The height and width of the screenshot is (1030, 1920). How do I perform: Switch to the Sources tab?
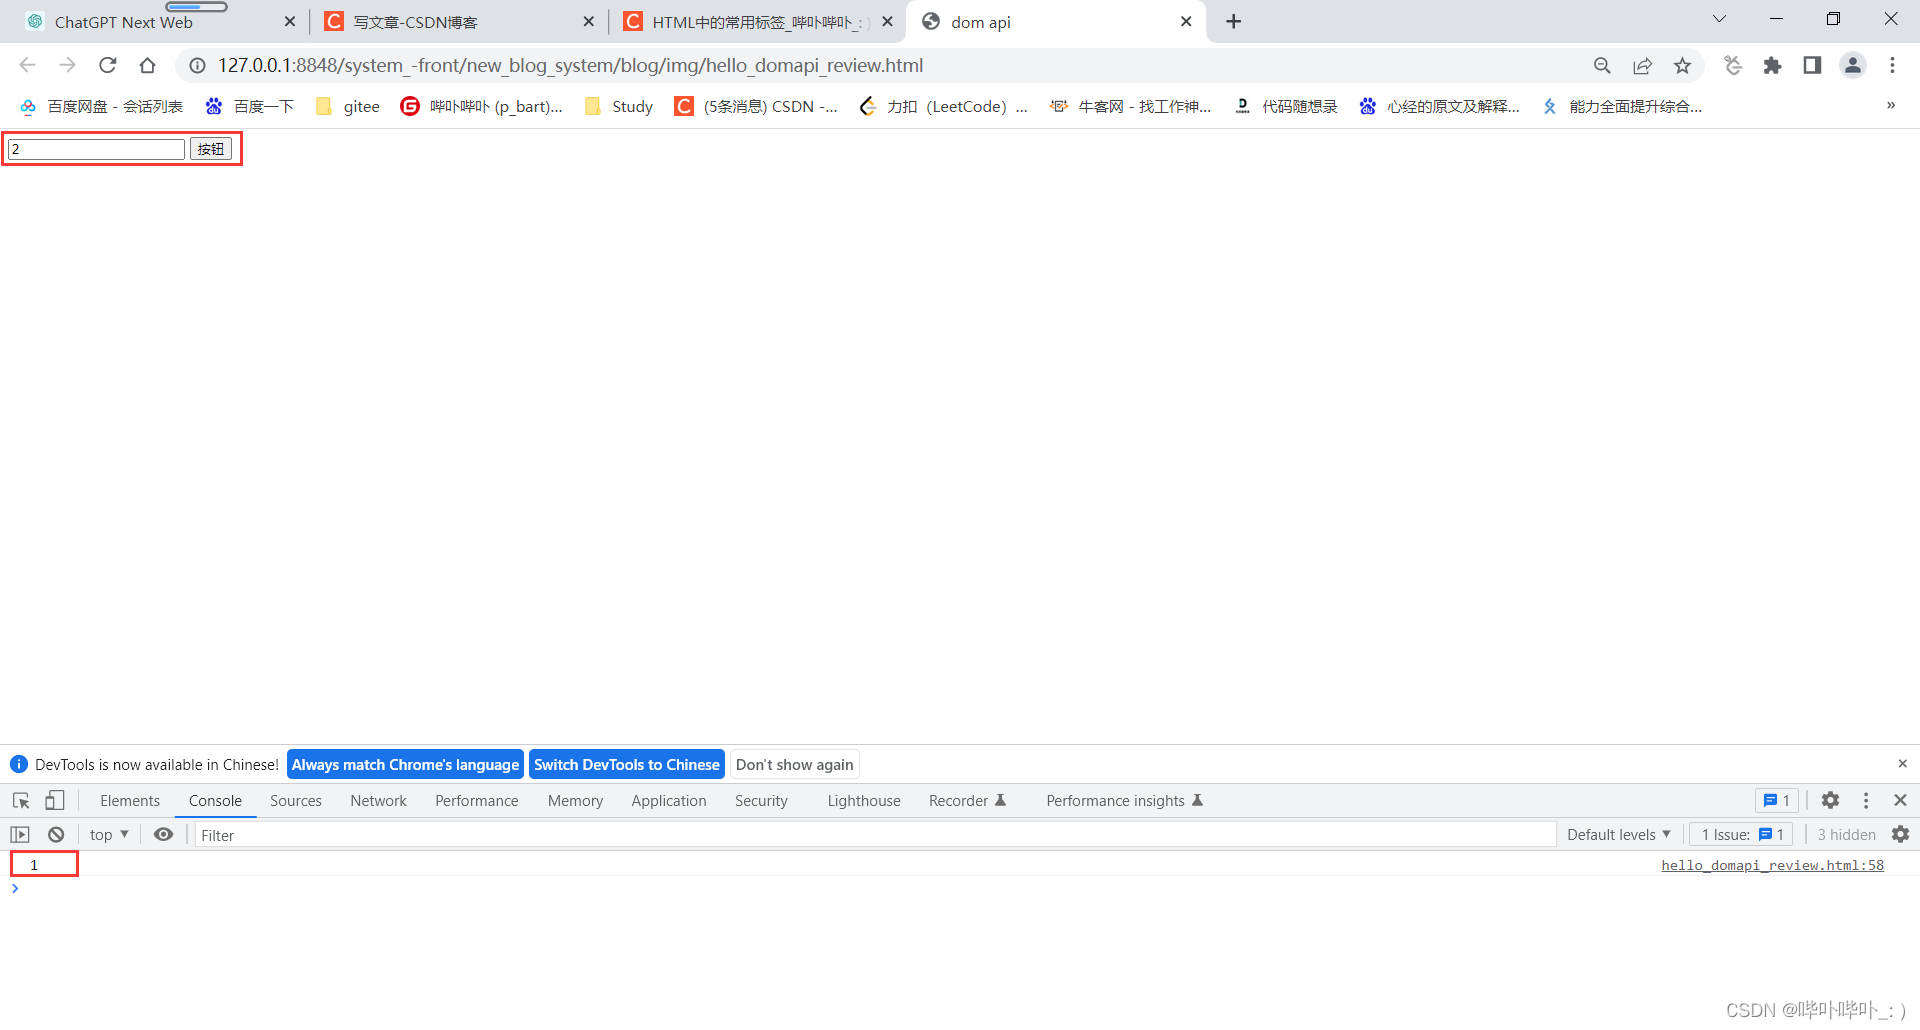point(296,801)
